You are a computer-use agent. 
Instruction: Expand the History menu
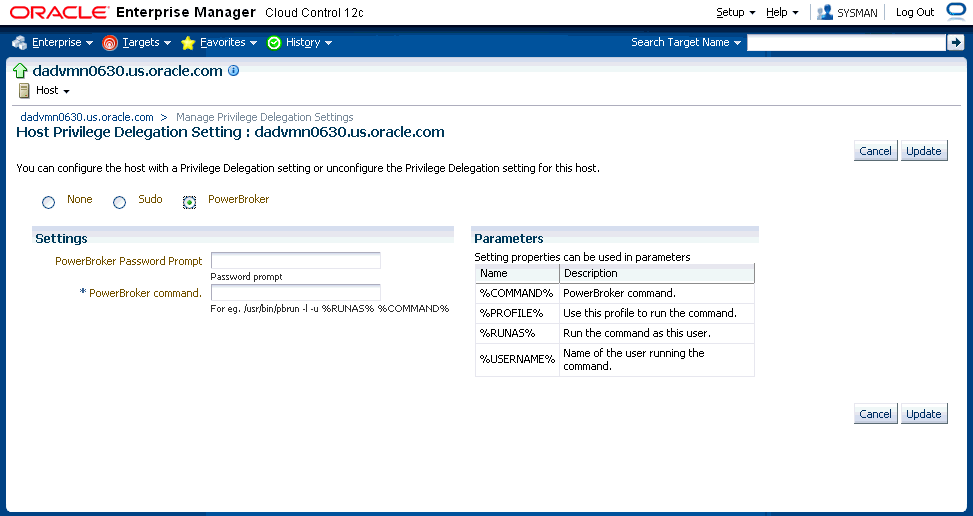(309, 42)
